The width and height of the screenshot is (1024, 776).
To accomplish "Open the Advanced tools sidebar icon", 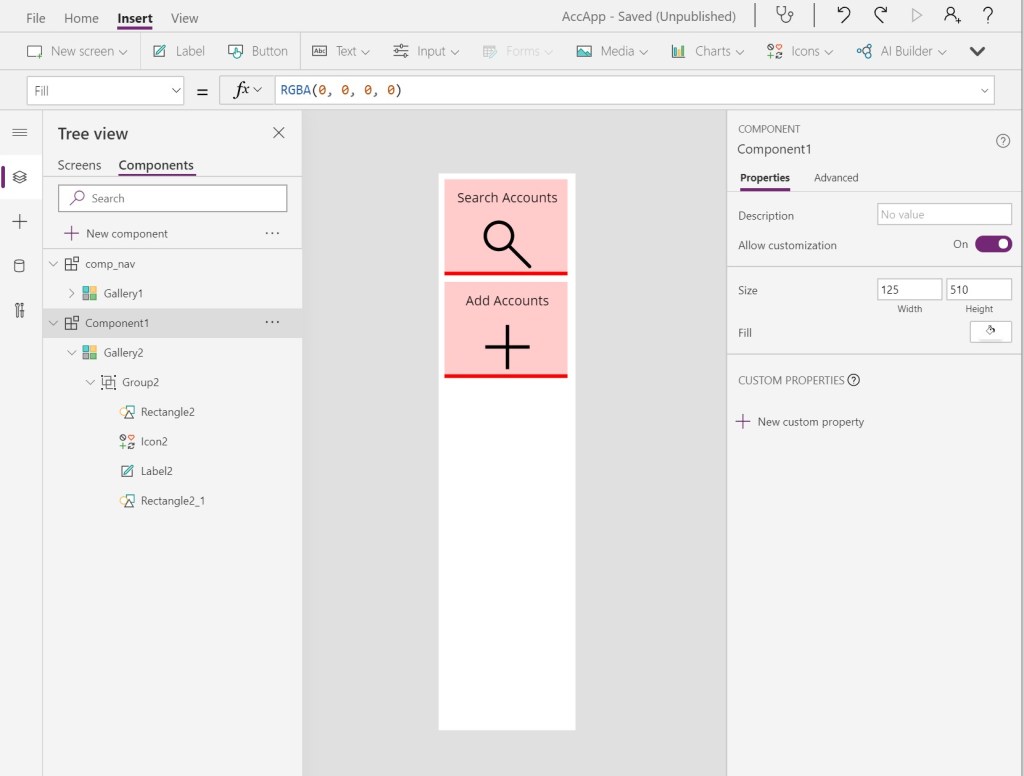I will tap(19, 310).
